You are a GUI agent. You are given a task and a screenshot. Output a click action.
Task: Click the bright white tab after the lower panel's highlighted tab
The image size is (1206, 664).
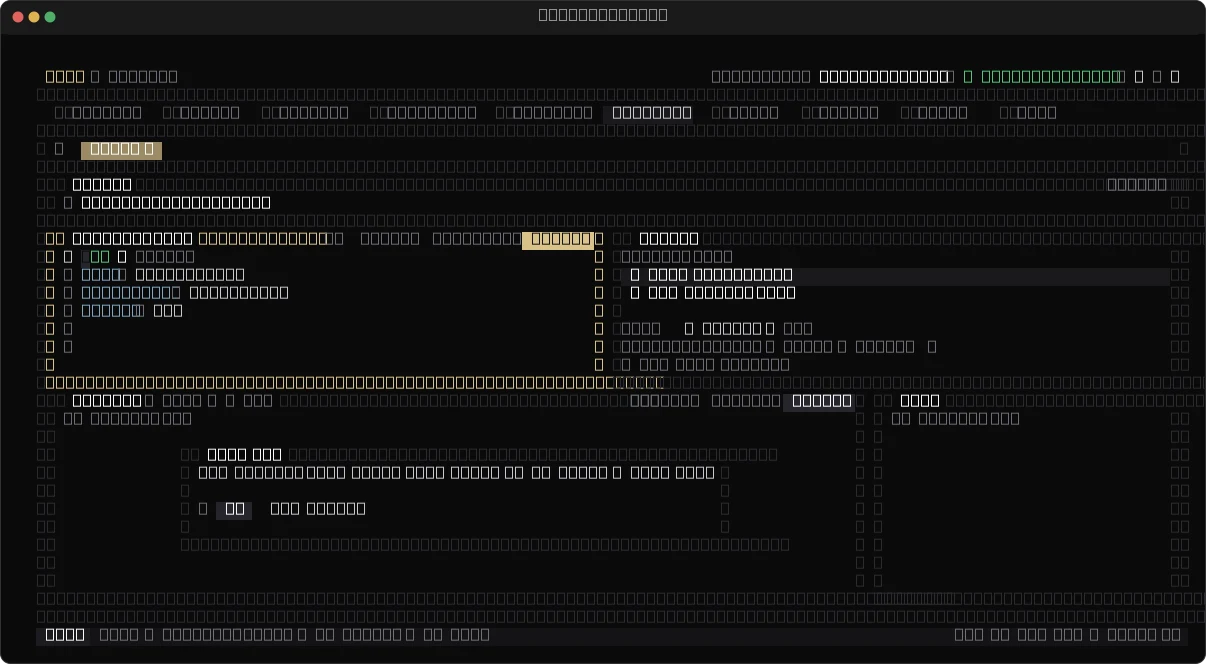920,401
